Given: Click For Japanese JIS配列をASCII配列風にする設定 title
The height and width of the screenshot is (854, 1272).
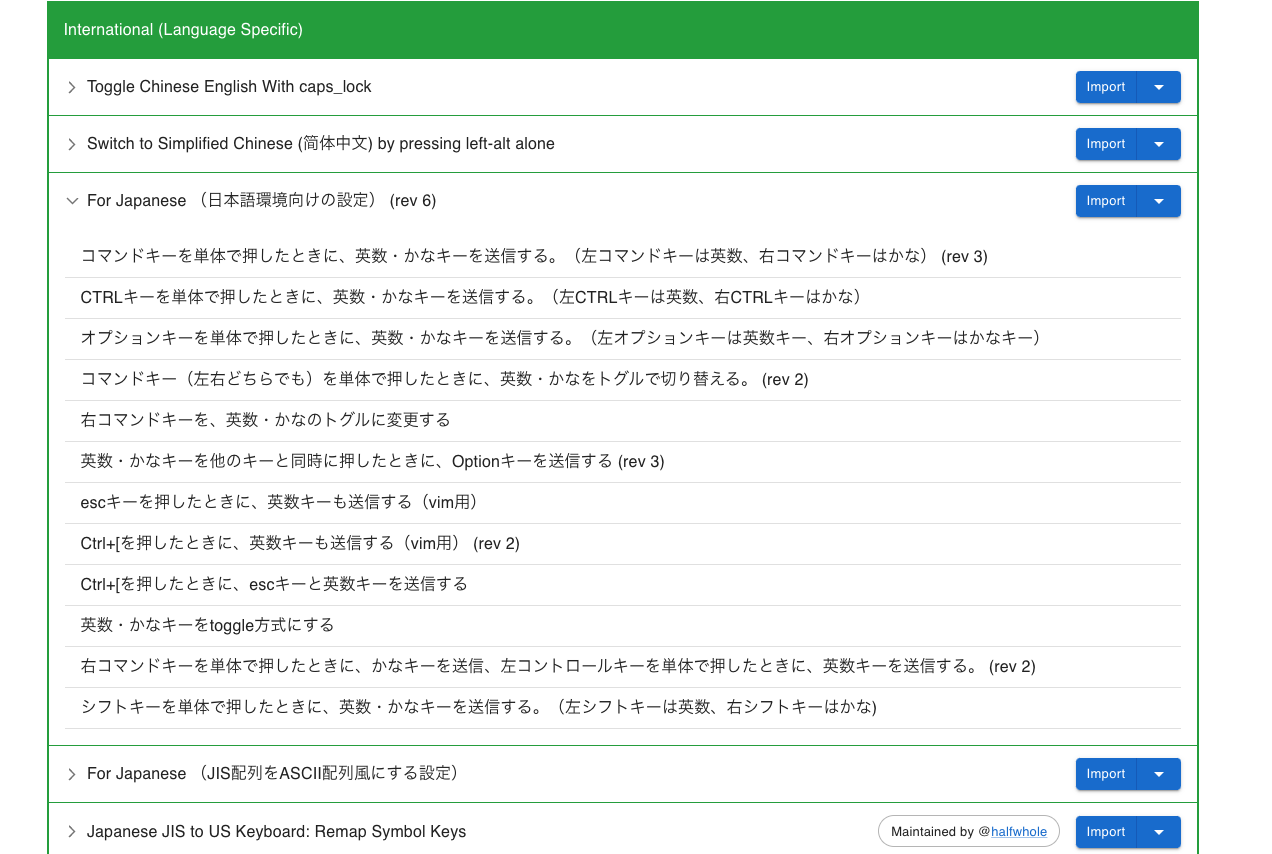Looking at the screenshot, I should click(273, 774).
